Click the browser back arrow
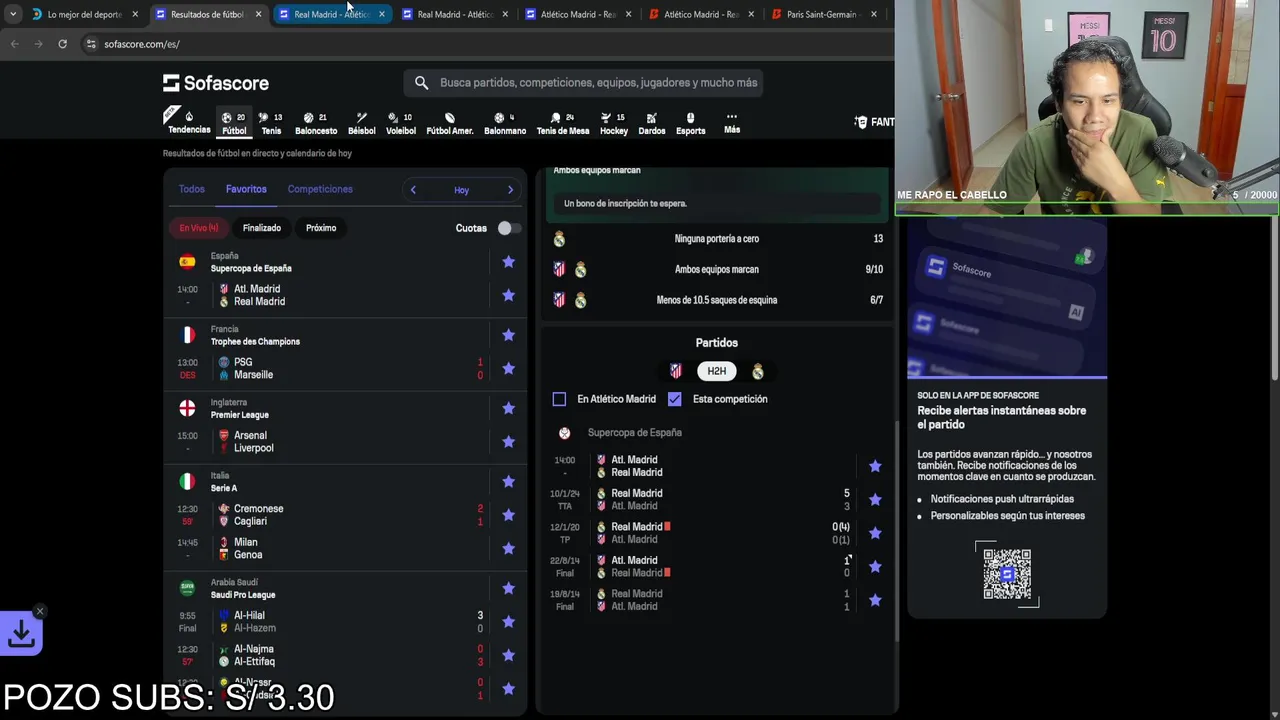This screenshot has width=1280, height=720. pos(14,44)
